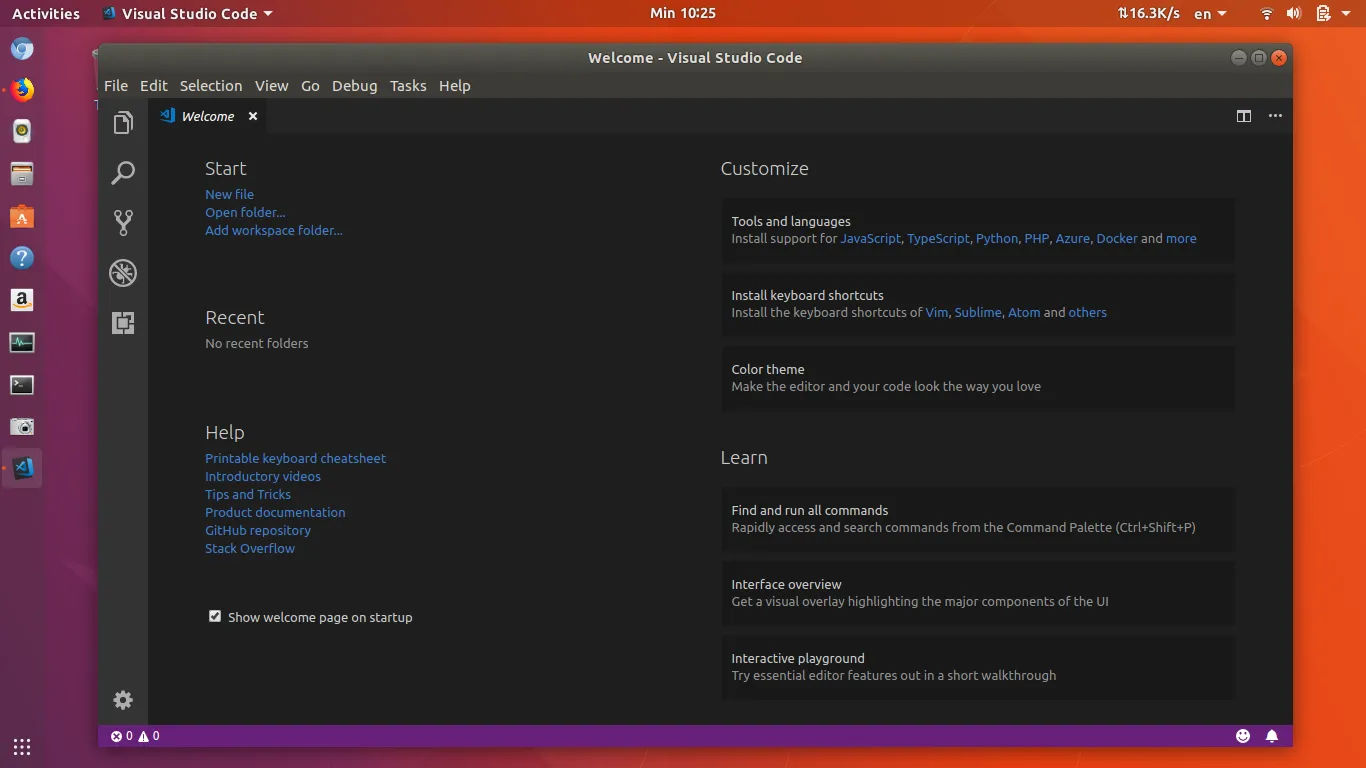Uncheck Show welcome page on startup

tap(215, 616)
